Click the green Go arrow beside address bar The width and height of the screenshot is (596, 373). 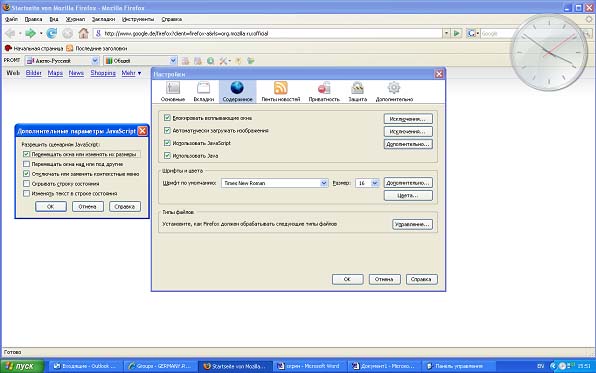457,33
